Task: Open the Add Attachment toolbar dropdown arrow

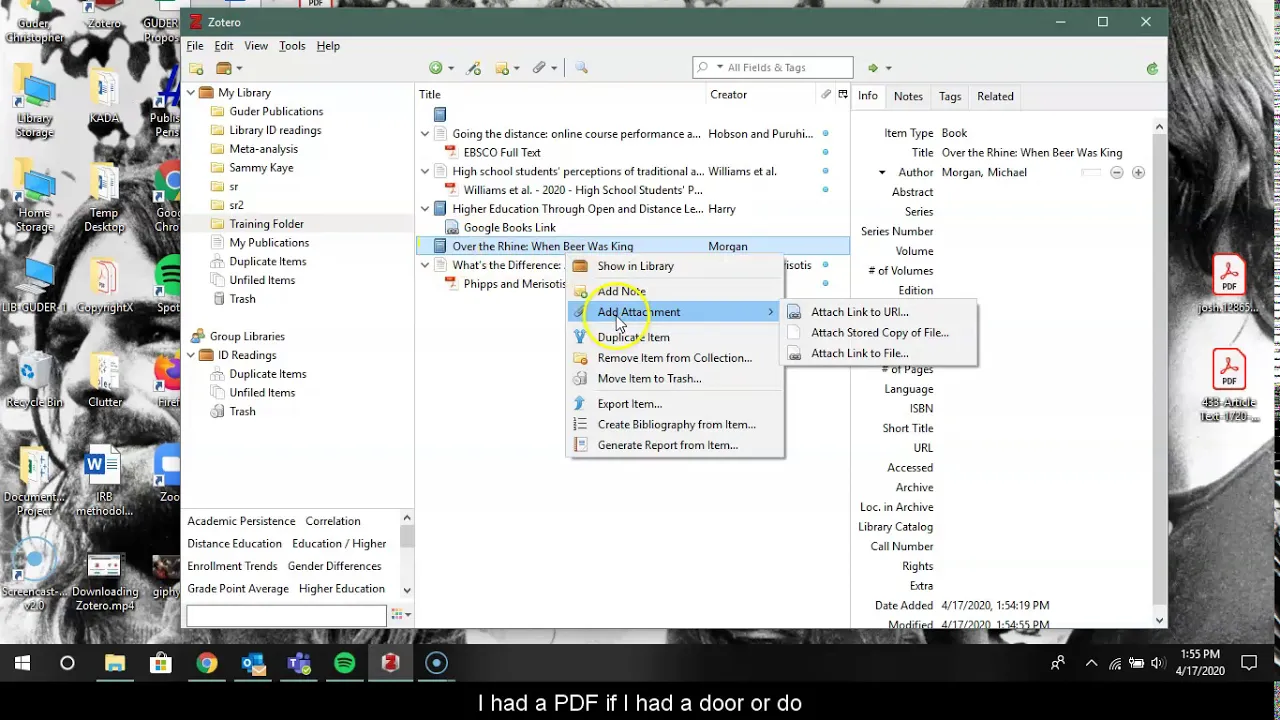Action: click(x=554, y=68)
